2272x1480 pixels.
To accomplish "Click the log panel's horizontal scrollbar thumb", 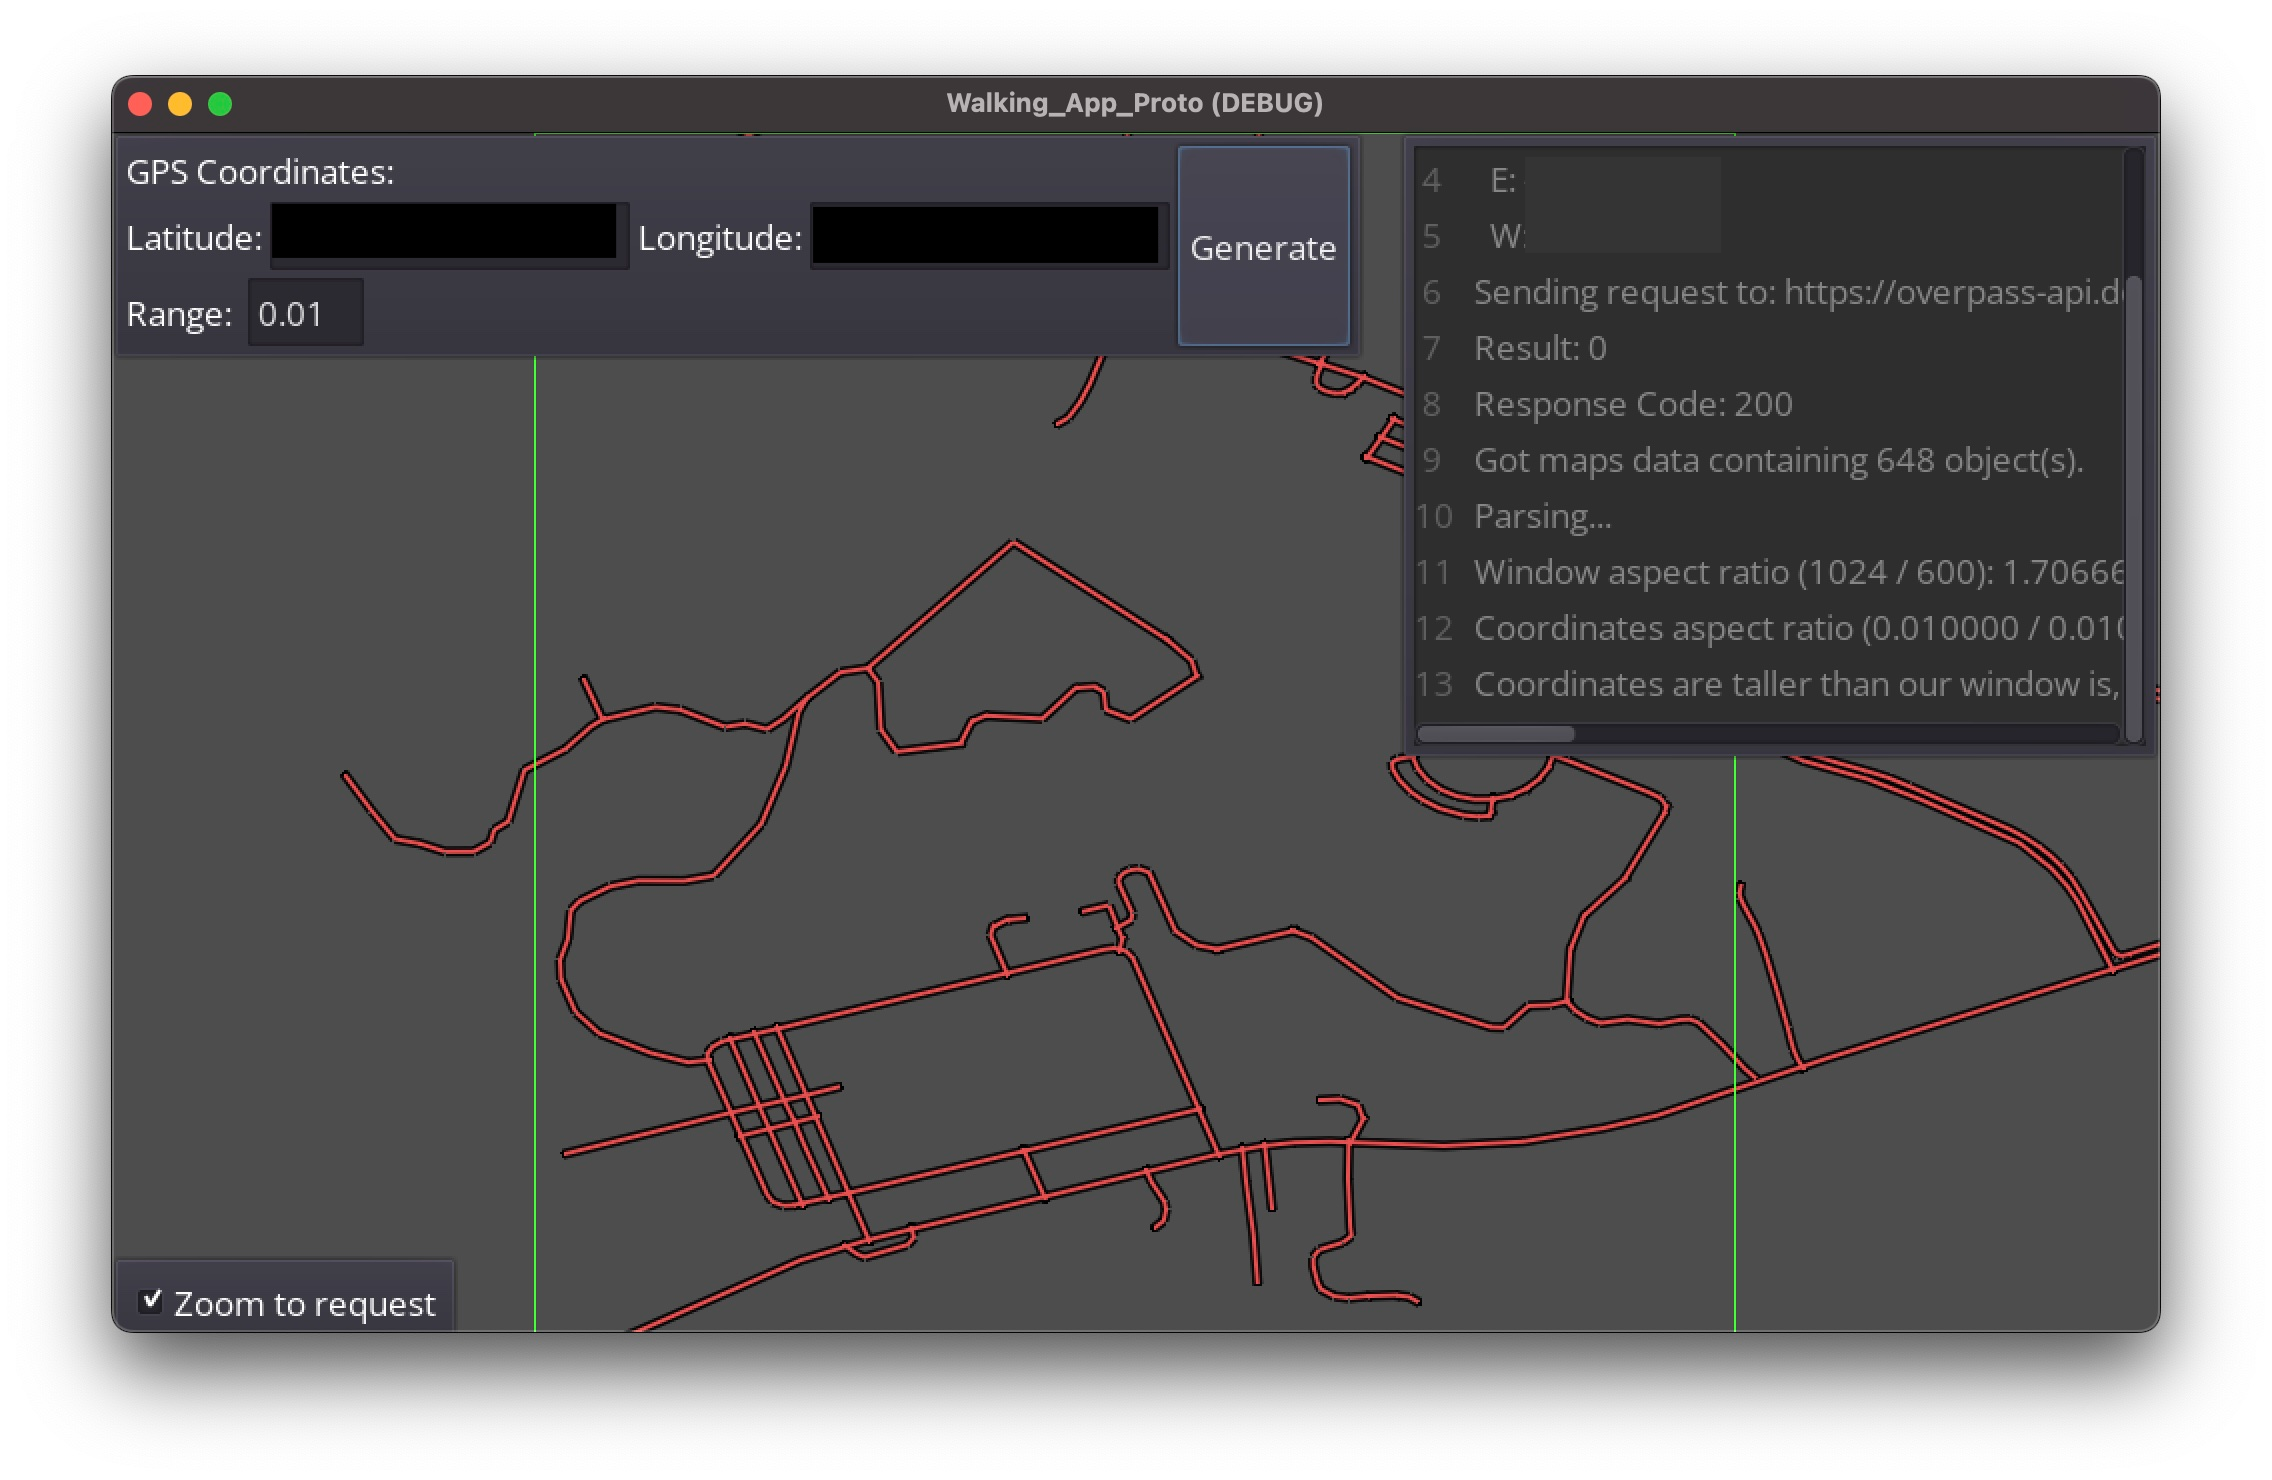I will (x=1495, y=734).
